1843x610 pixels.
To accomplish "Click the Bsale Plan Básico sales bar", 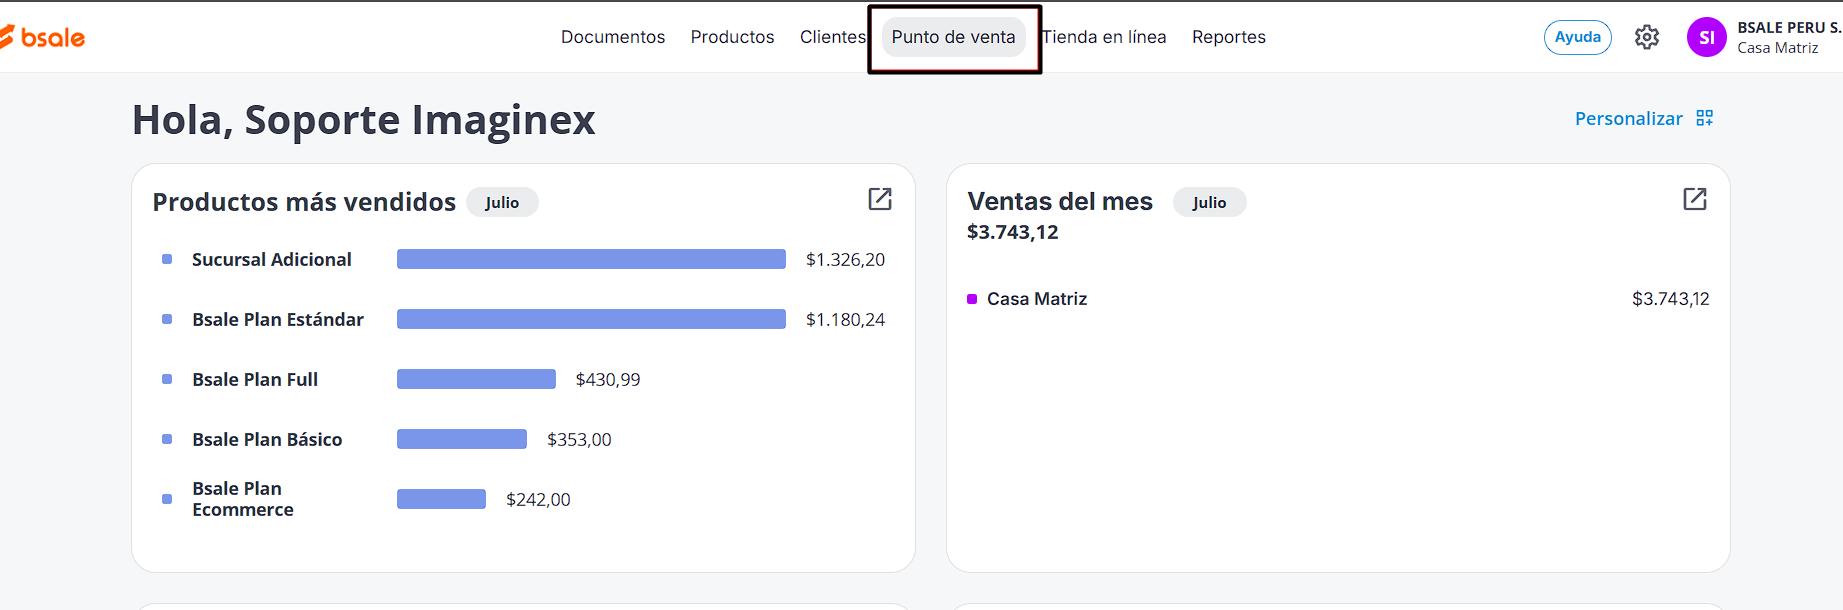I will tap(462, 439).
